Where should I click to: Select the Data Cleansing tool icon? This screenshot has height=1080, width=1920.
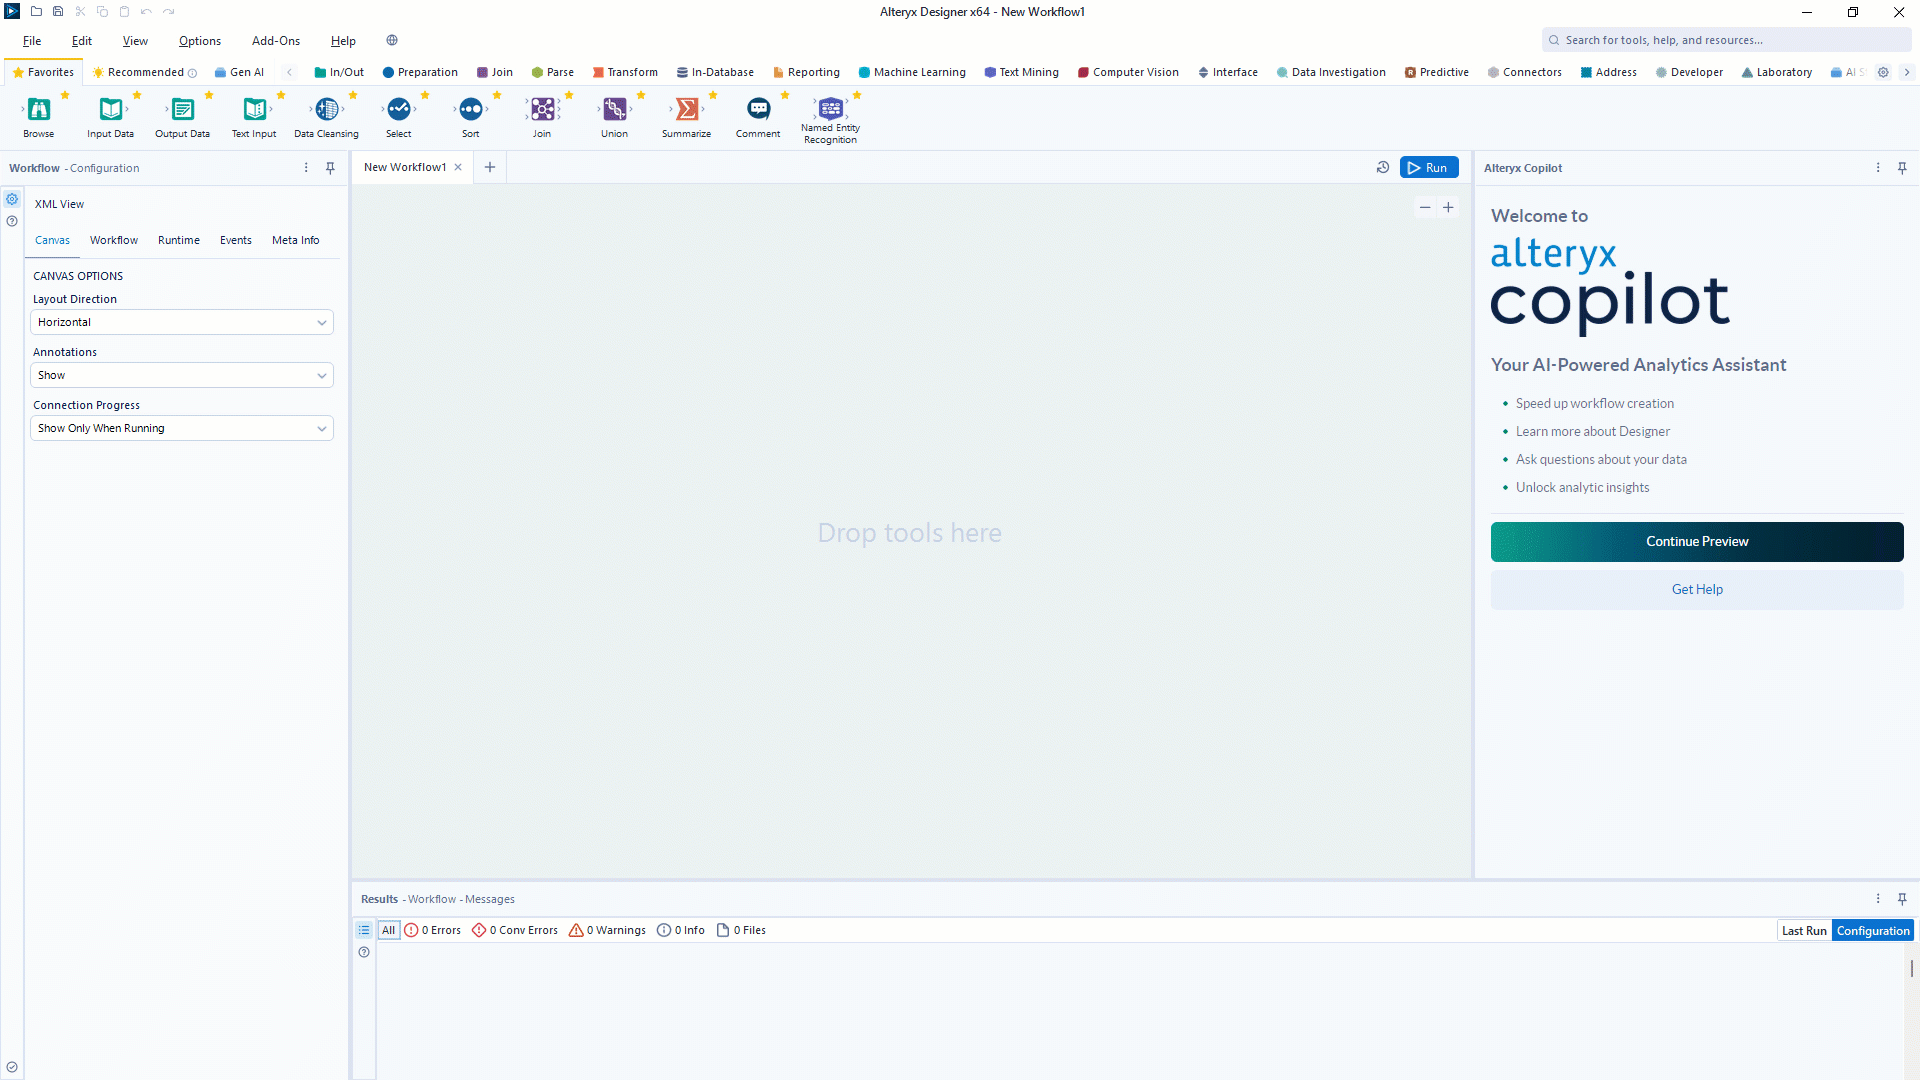coord(327,109)
